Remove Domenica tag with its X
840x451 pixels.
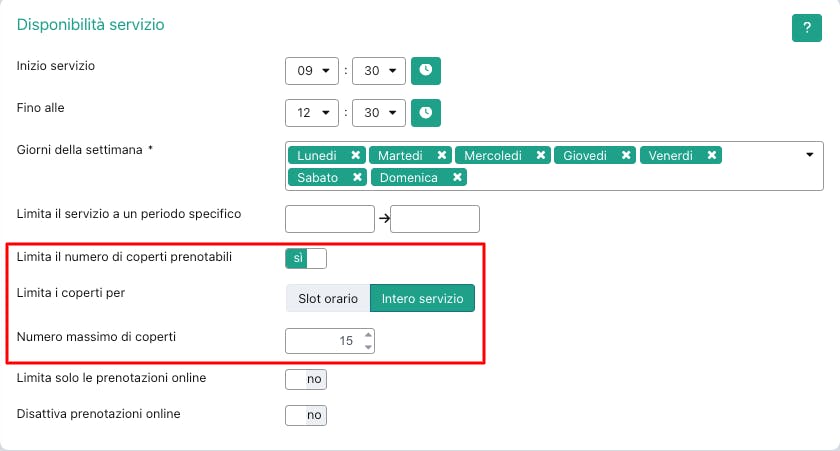pos(457,177)
